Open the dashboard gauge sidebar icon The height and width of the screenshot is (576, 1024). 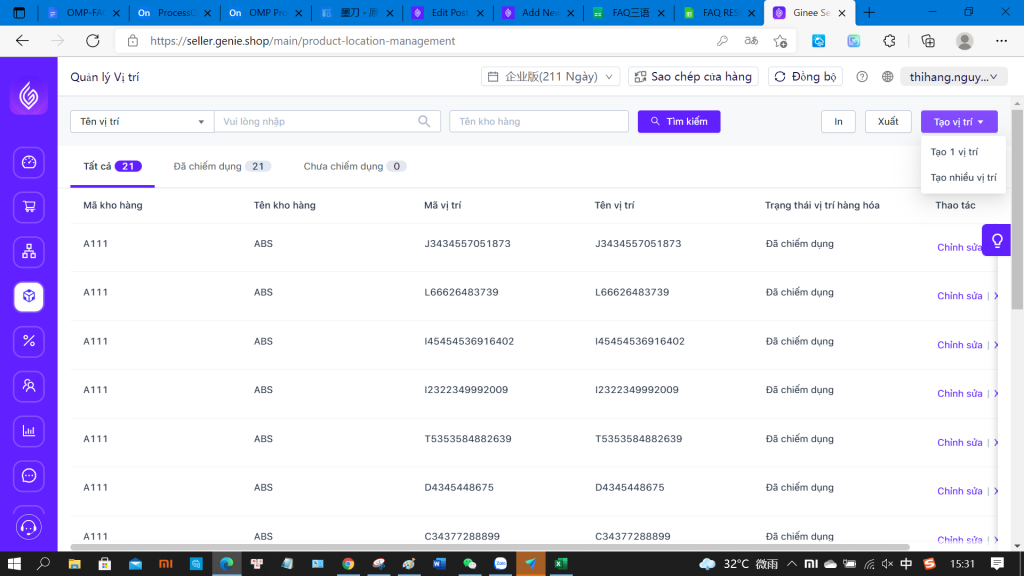29,162
